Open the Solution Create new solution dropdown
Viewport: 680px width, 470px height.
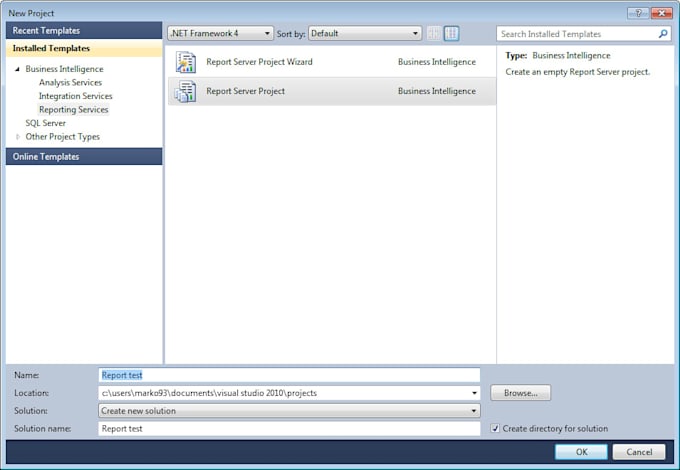[x=289, y=411]
